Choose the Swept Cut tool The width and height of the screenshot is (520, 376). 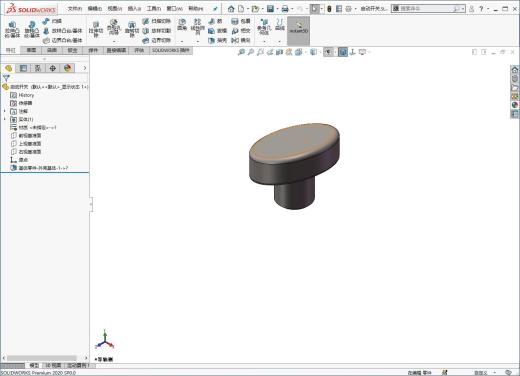click(x=157, y=21)
